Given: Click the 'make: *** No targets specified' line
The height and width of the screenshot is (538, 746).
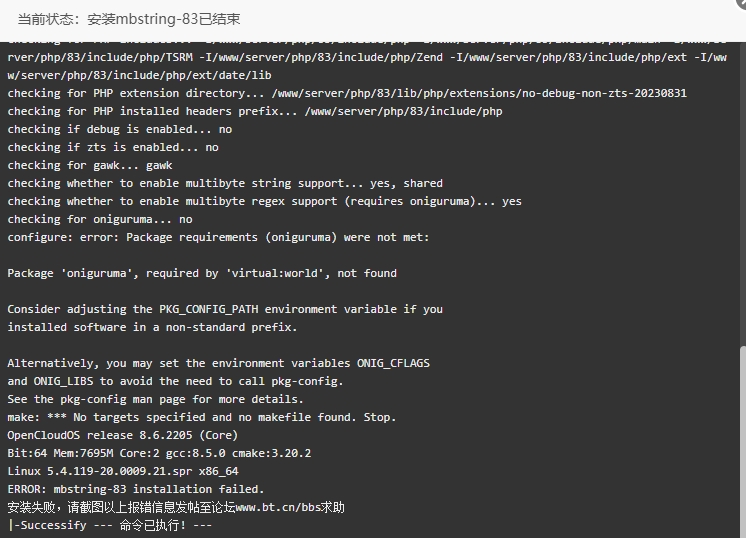Looking at the screenshot, I should [x=201, y=417].
